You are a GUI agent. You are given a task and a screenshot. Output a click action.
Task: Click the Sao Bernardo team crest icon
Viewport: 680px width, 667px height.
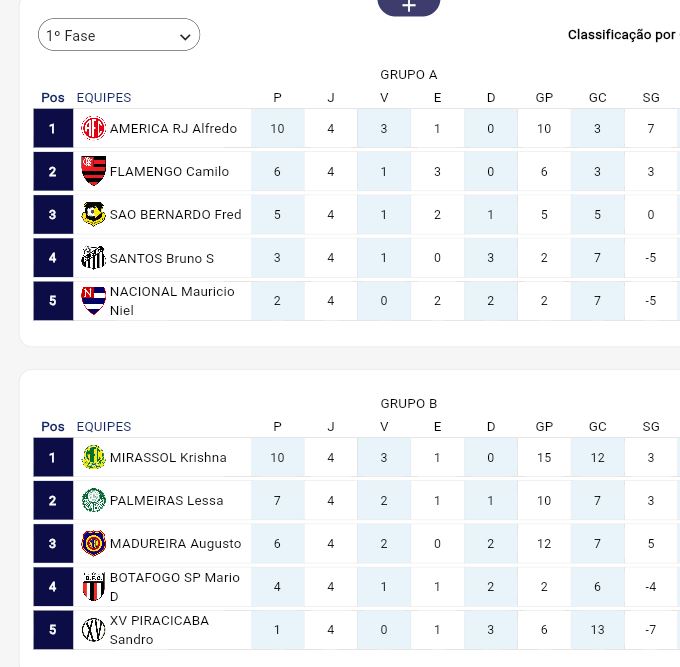pyautogui.click(x=93, y=214)
